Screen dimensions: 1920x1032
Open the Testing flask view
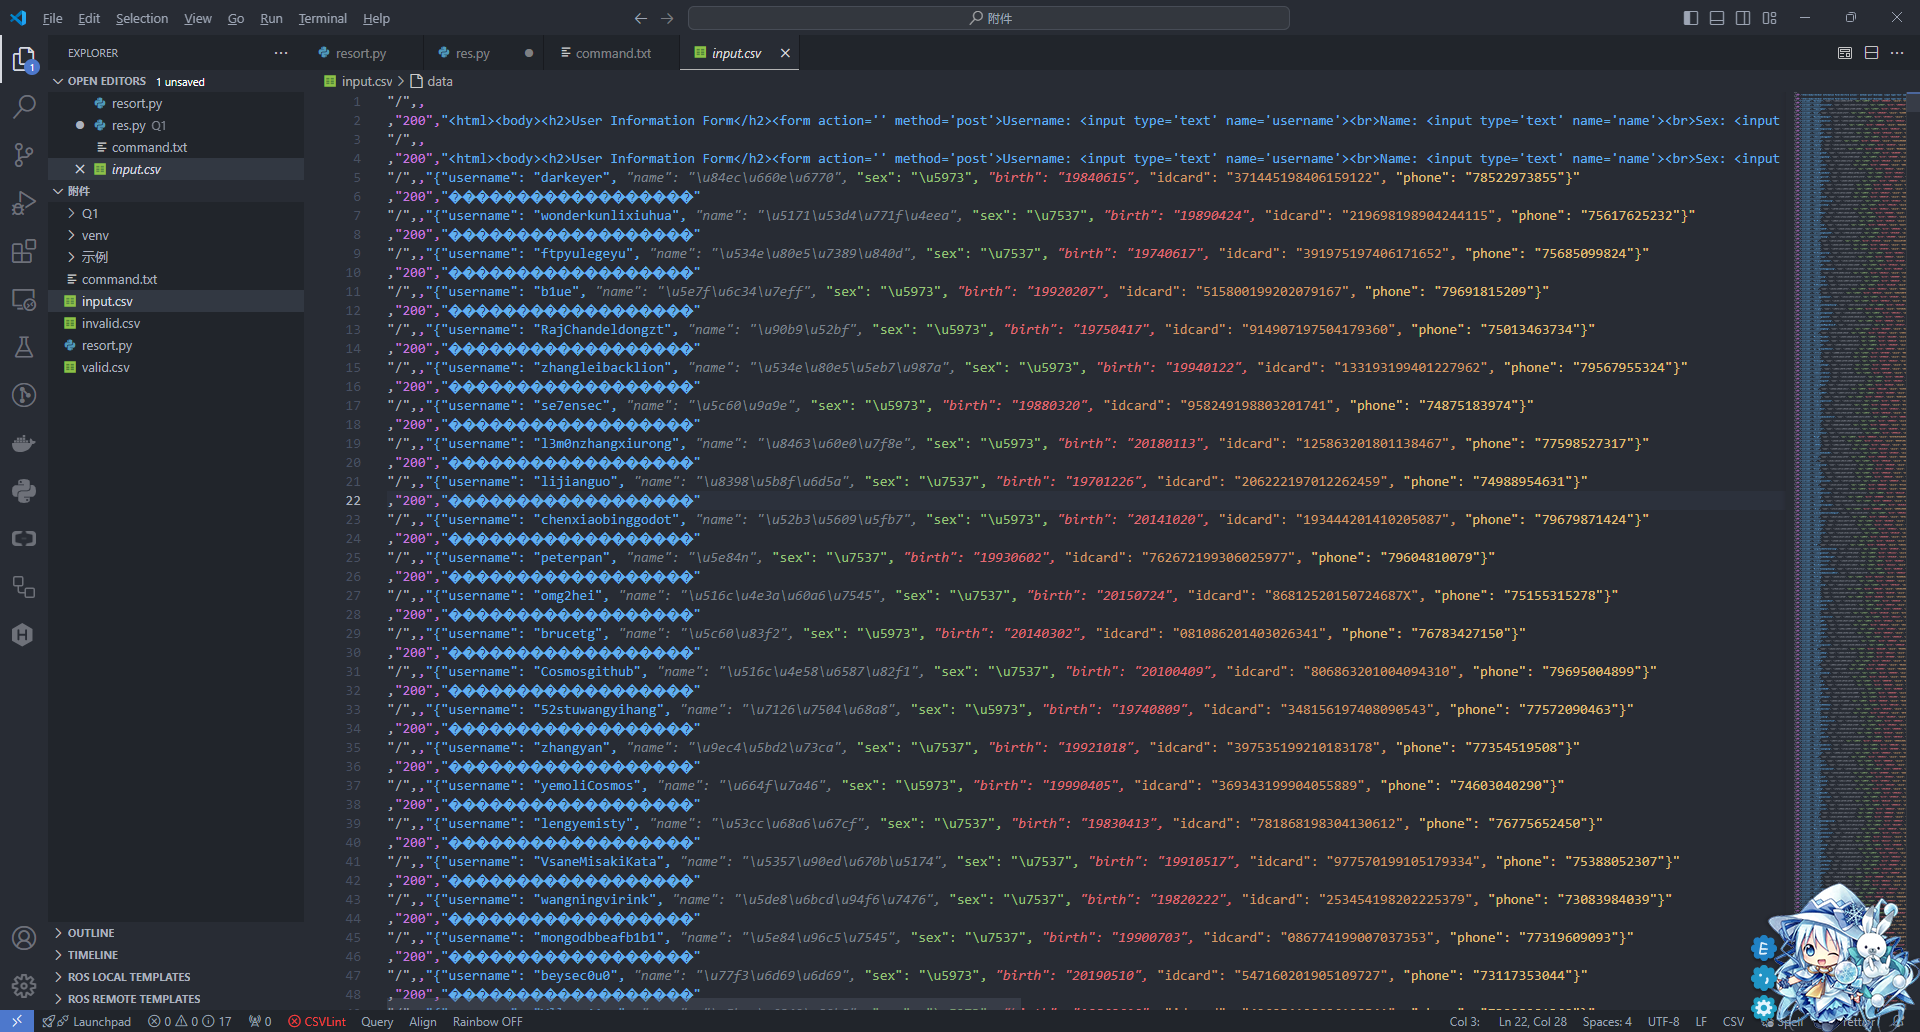coord(24,347)
